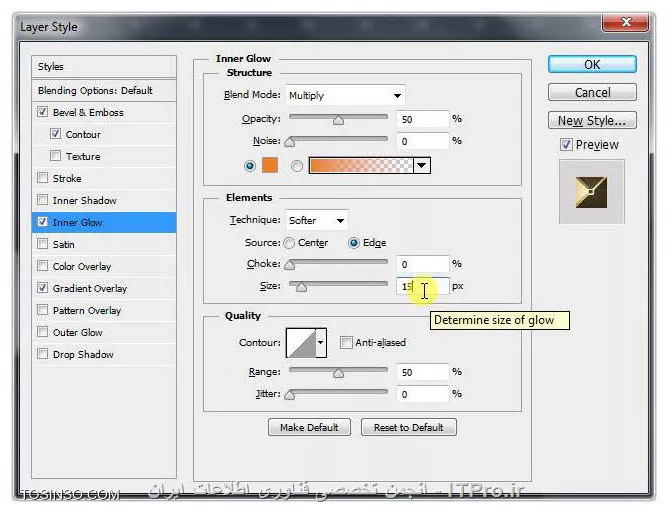Viewport: 672px width, 516px height.
Task: Select the gradient glow radio button
Action: [297, 166]
